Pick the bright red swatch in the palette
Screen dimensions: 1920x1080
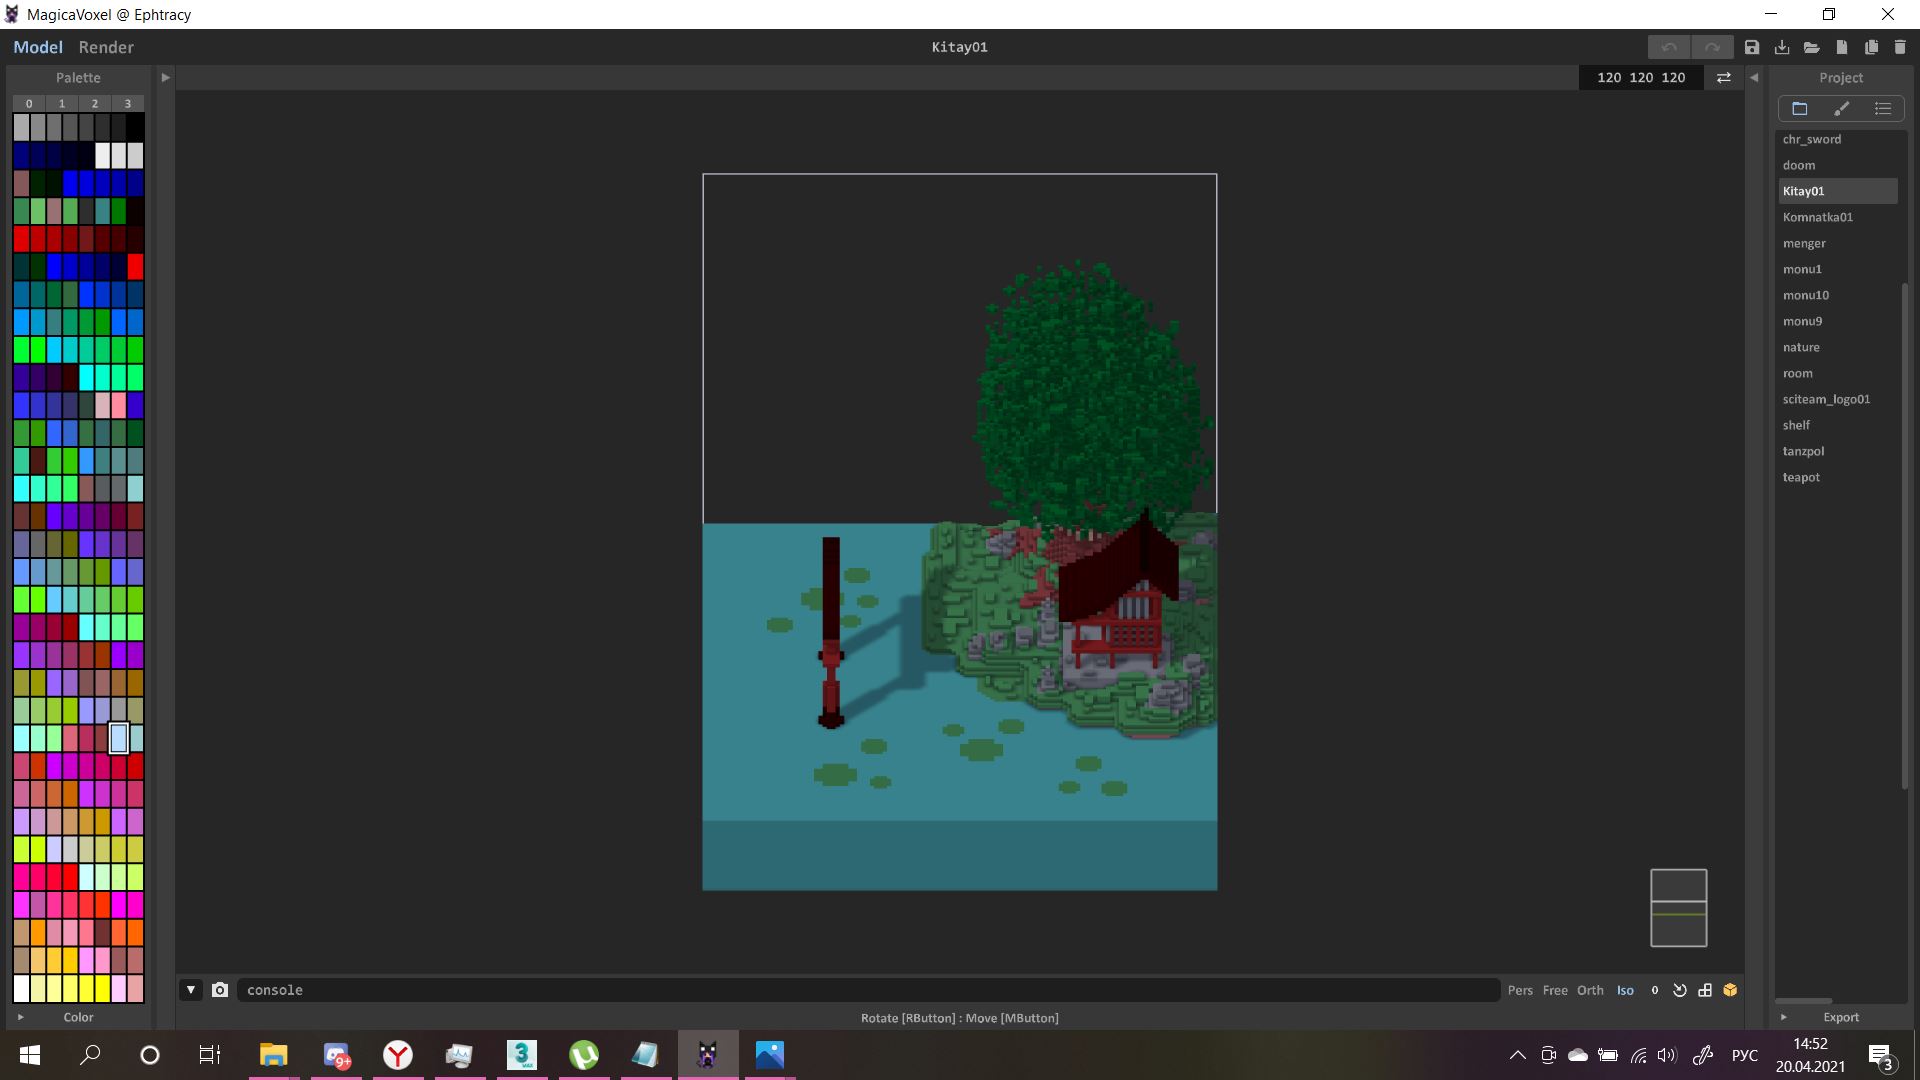coord(135,266)
